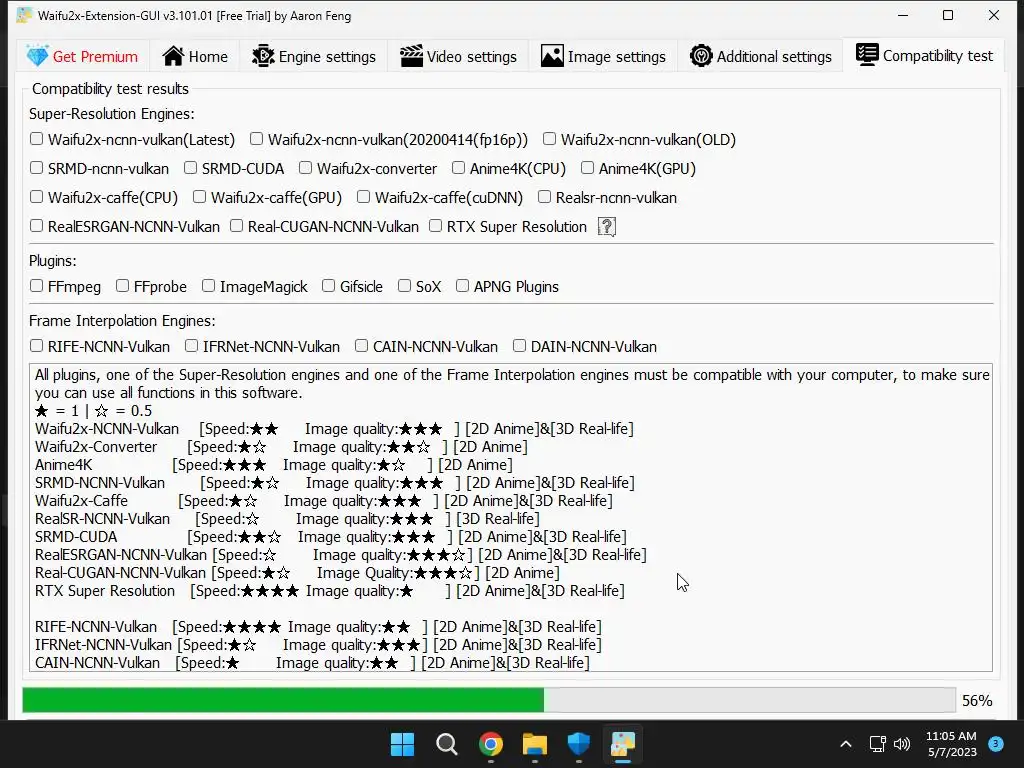Show hidden system tray icons
The height and width of the screenshot is (768, 1024).
[846, 744]
